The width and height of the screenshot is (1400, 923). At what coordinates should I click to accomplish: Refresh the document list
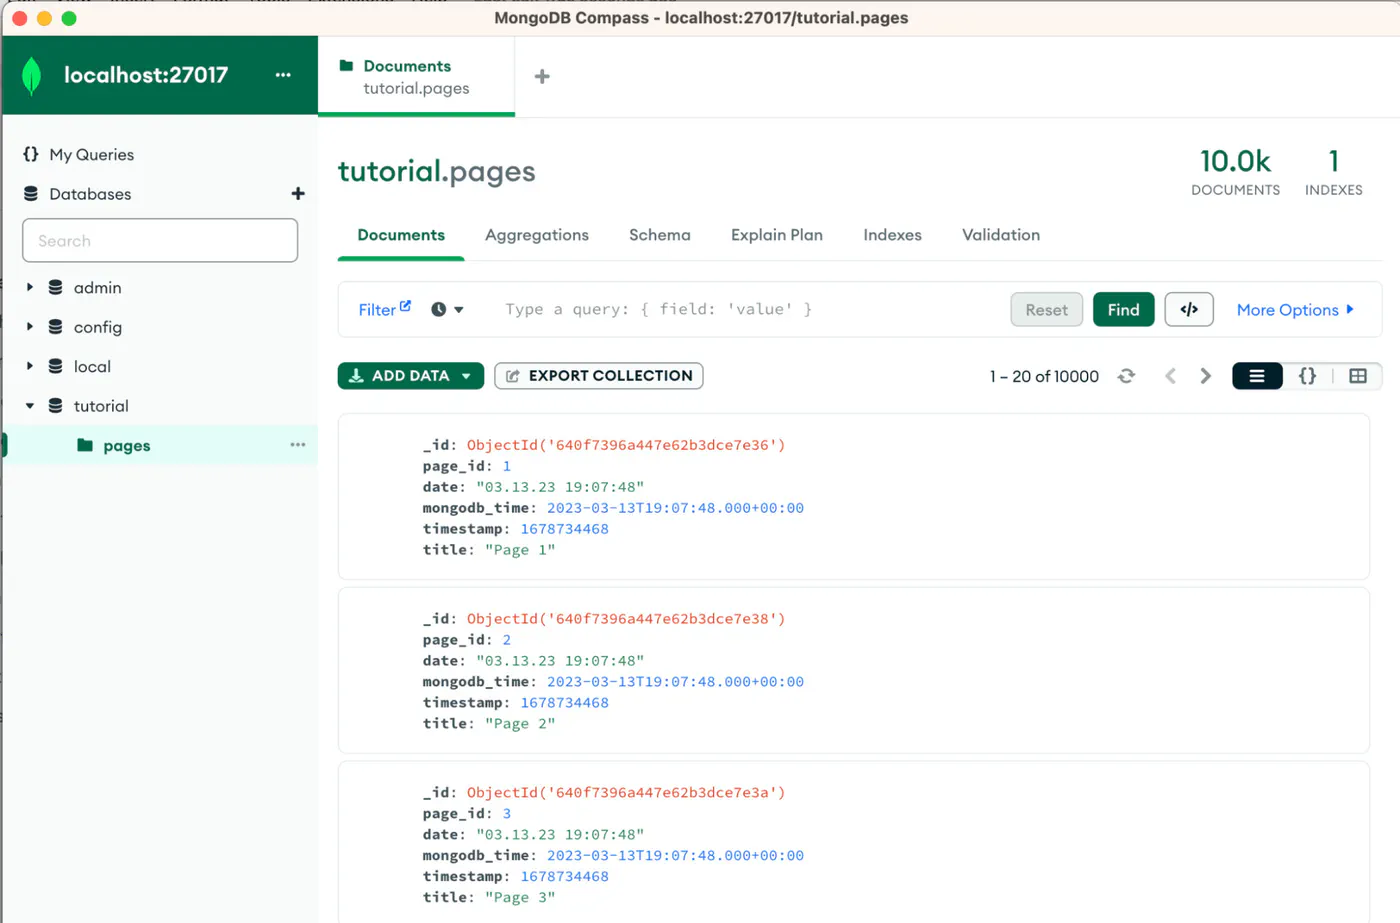[x=1126, y=376]
